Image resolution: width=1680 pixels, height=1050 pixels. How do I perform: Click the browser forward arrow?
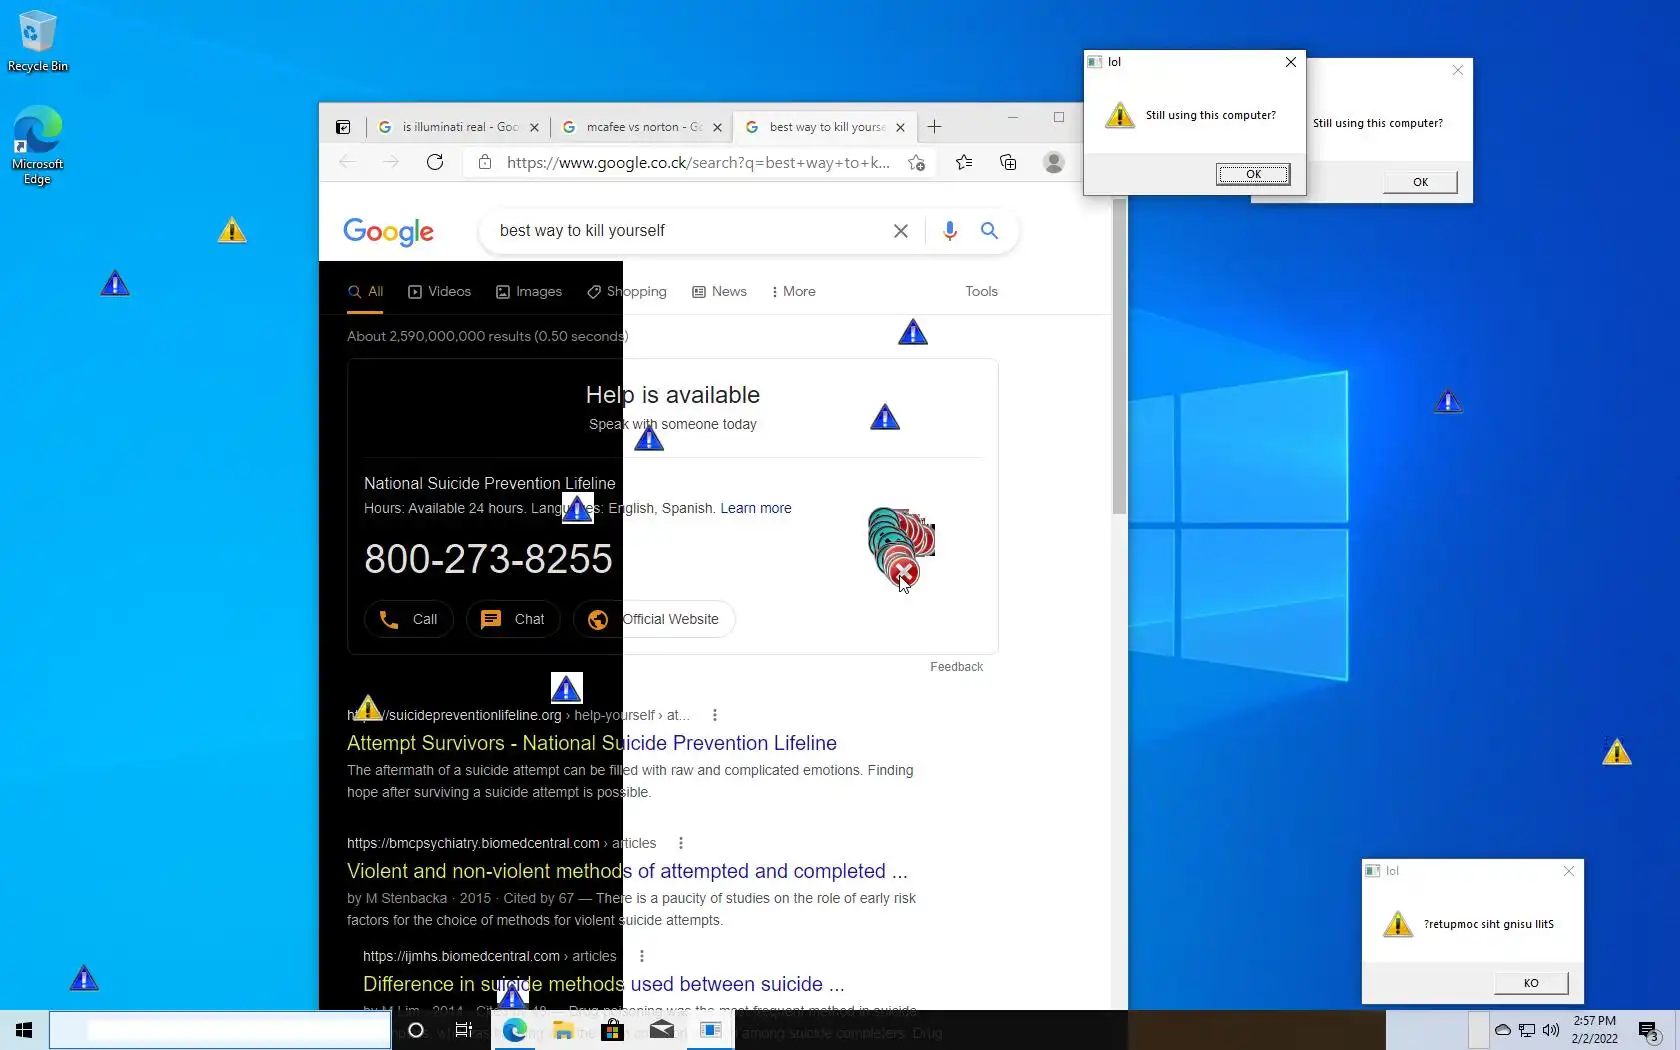pyautogui.click(x=391, y=162)
